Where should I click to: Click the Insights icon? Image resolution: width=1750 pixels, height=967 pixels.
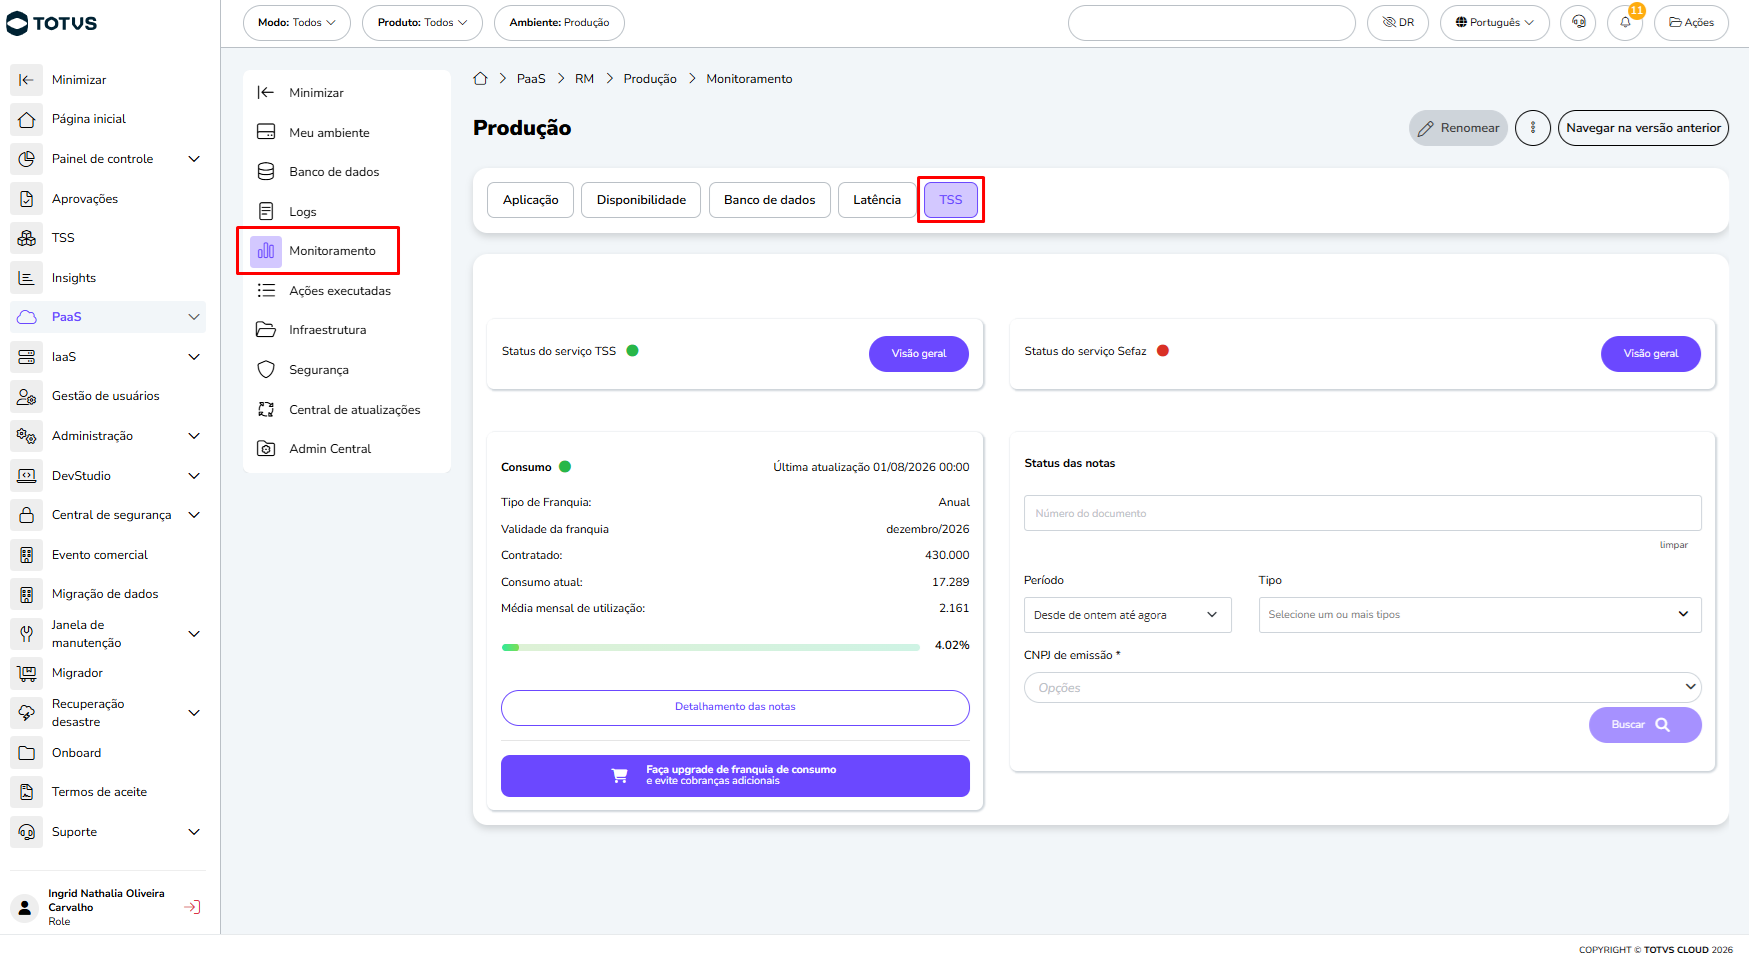click(27, 278)
